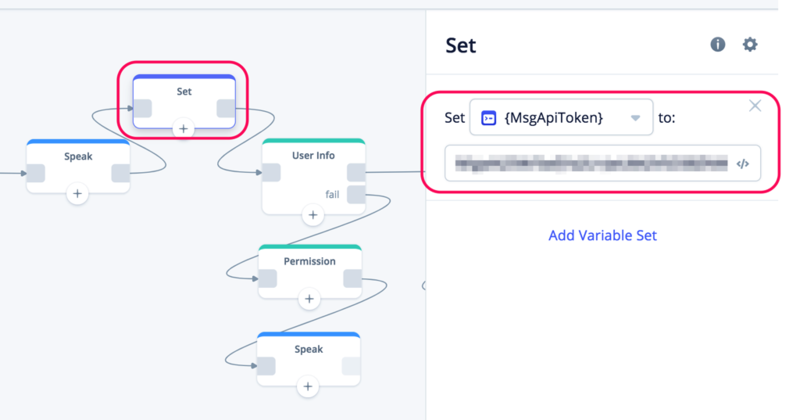Select the Set block on canvas
The image size is (800, 420).
[184, 102]
